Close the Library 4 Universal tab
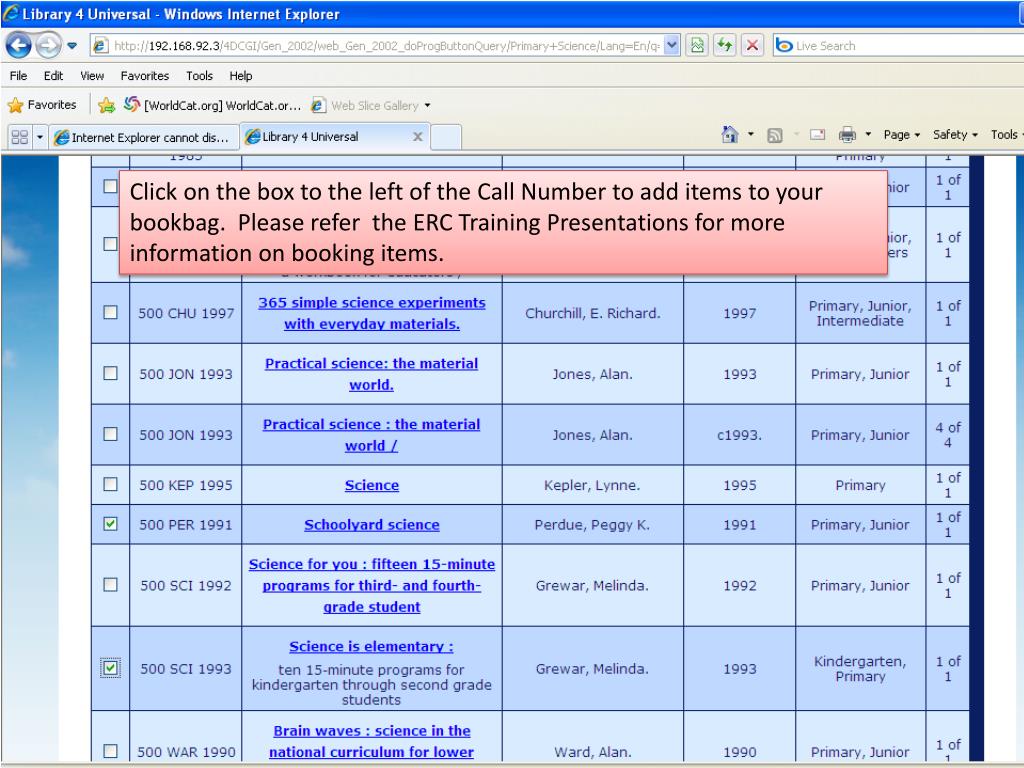 tap(418, 136)
